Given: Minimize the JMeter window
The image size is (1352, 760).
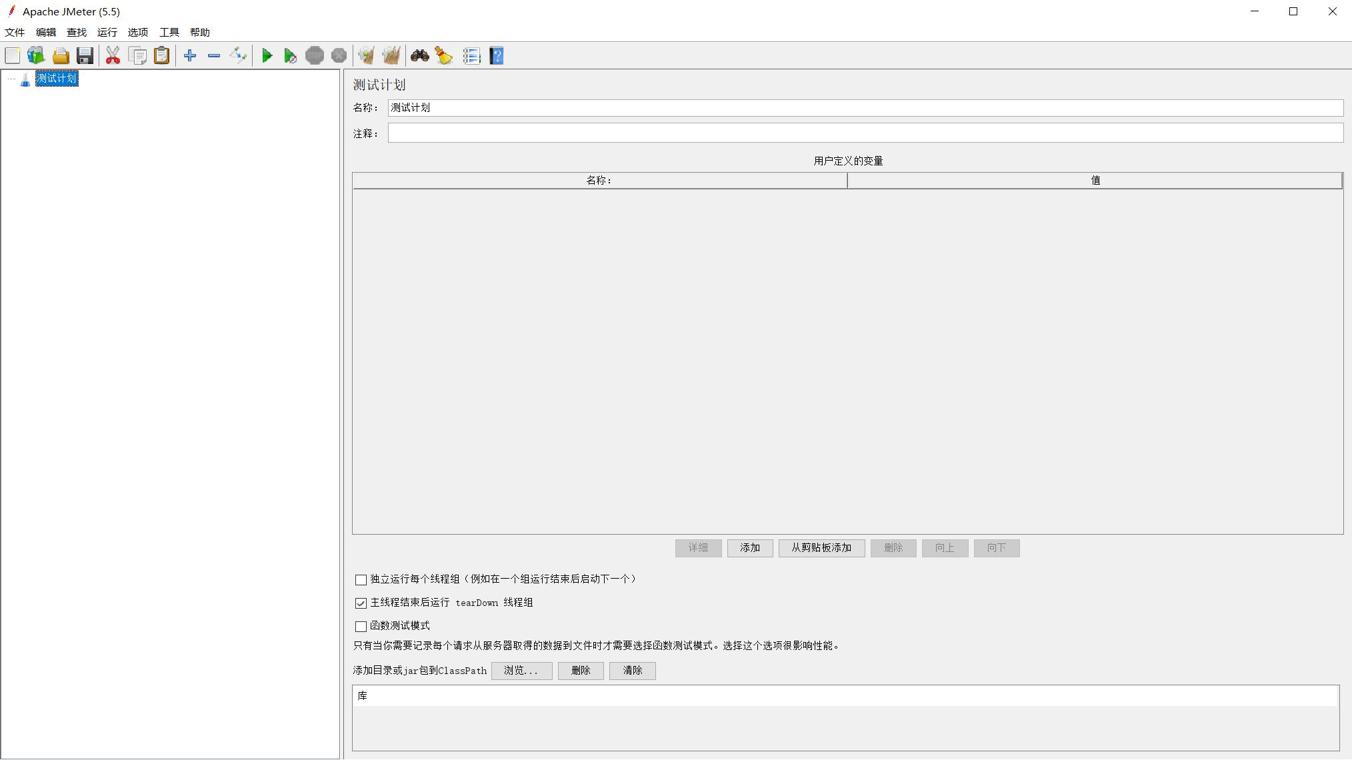Looking at the screenshot, I should (x=1254, y=11).
